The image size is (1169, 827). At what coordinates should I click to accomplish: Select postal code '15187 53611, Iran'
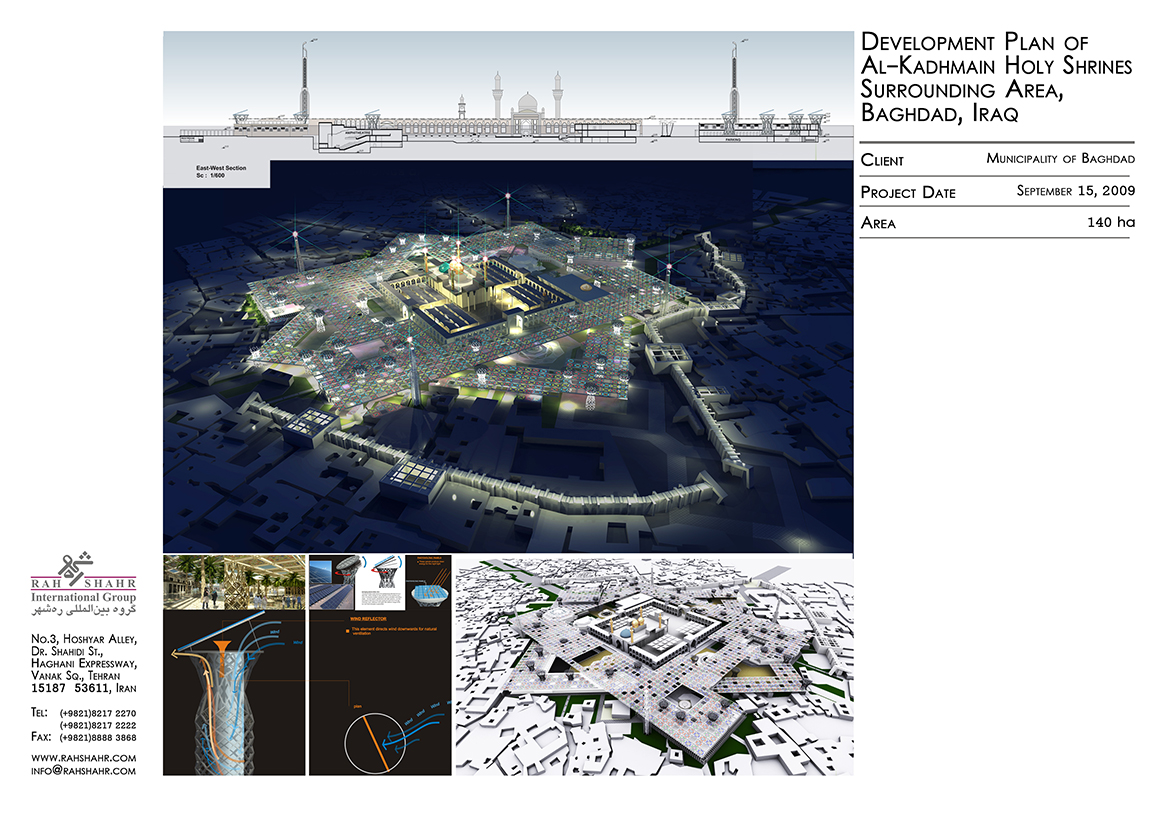pos(84,688)
